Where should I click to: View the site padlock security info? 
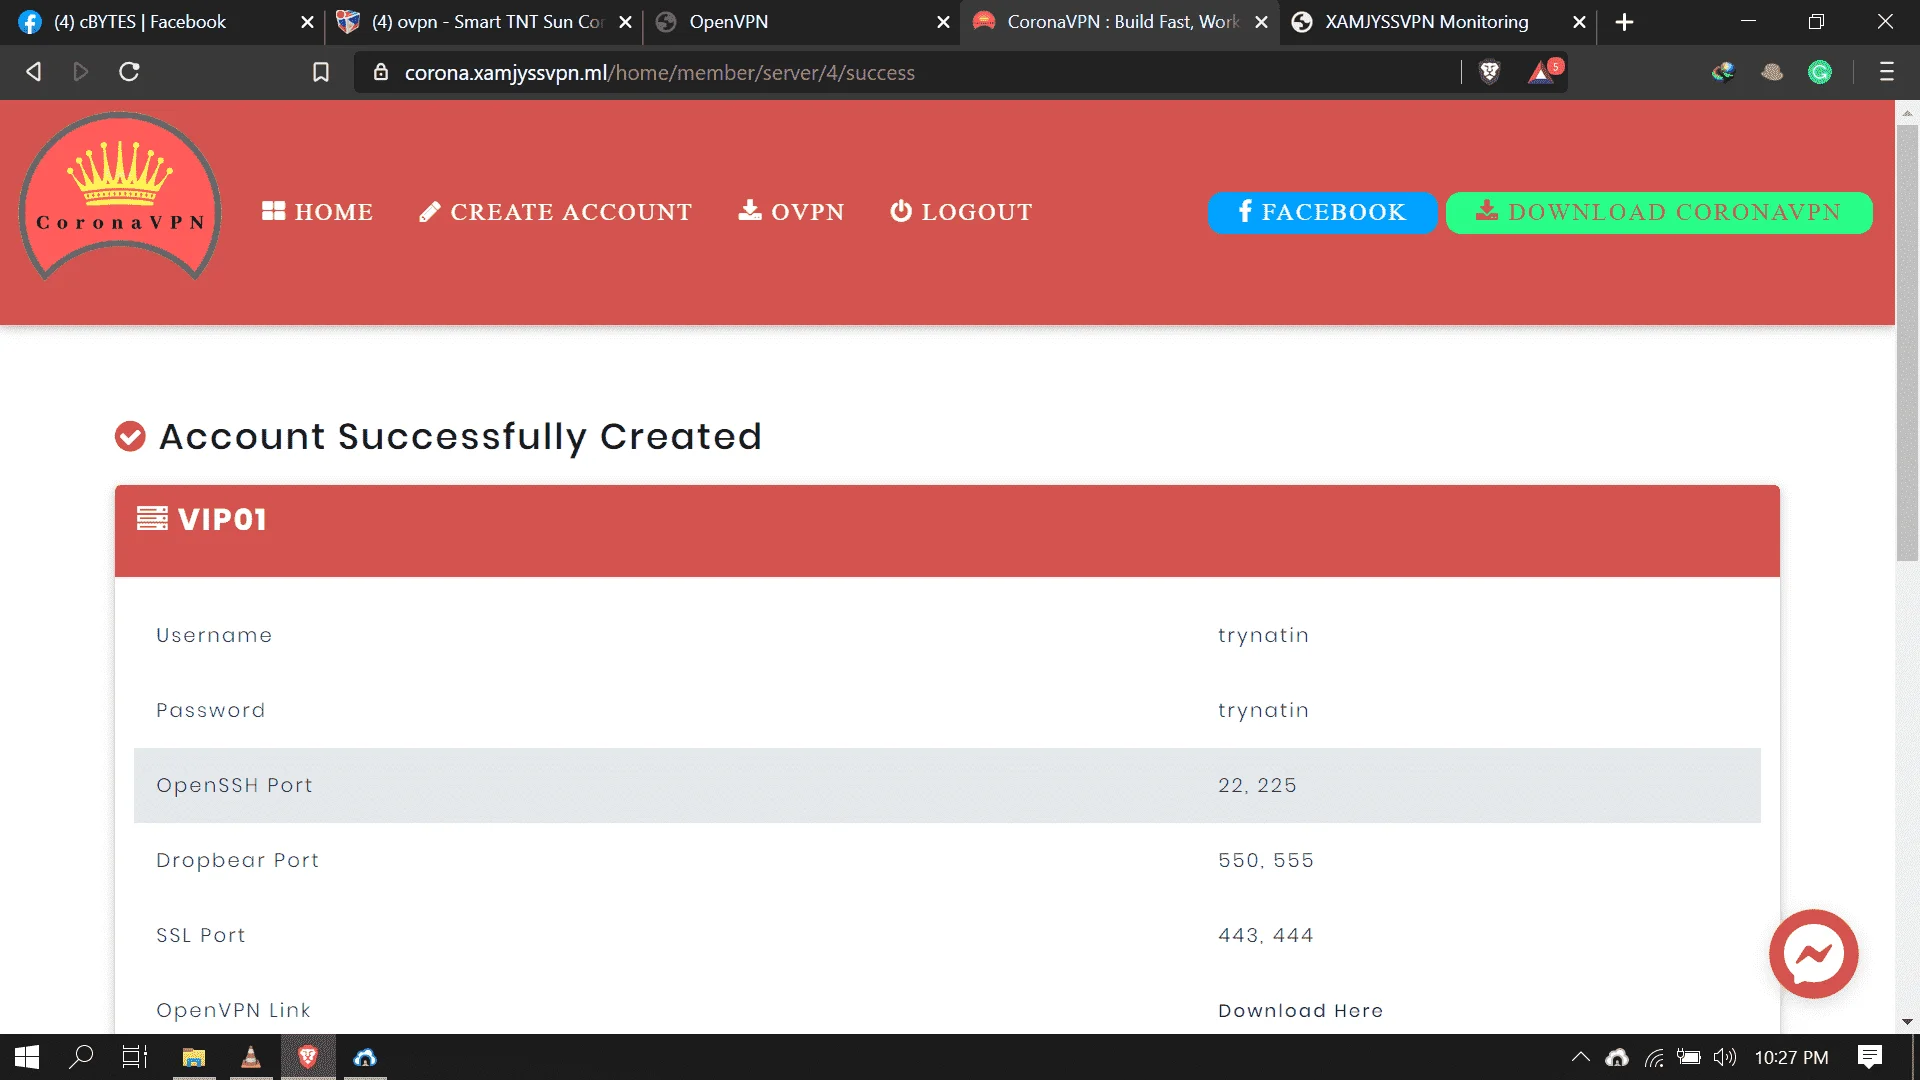380,72
